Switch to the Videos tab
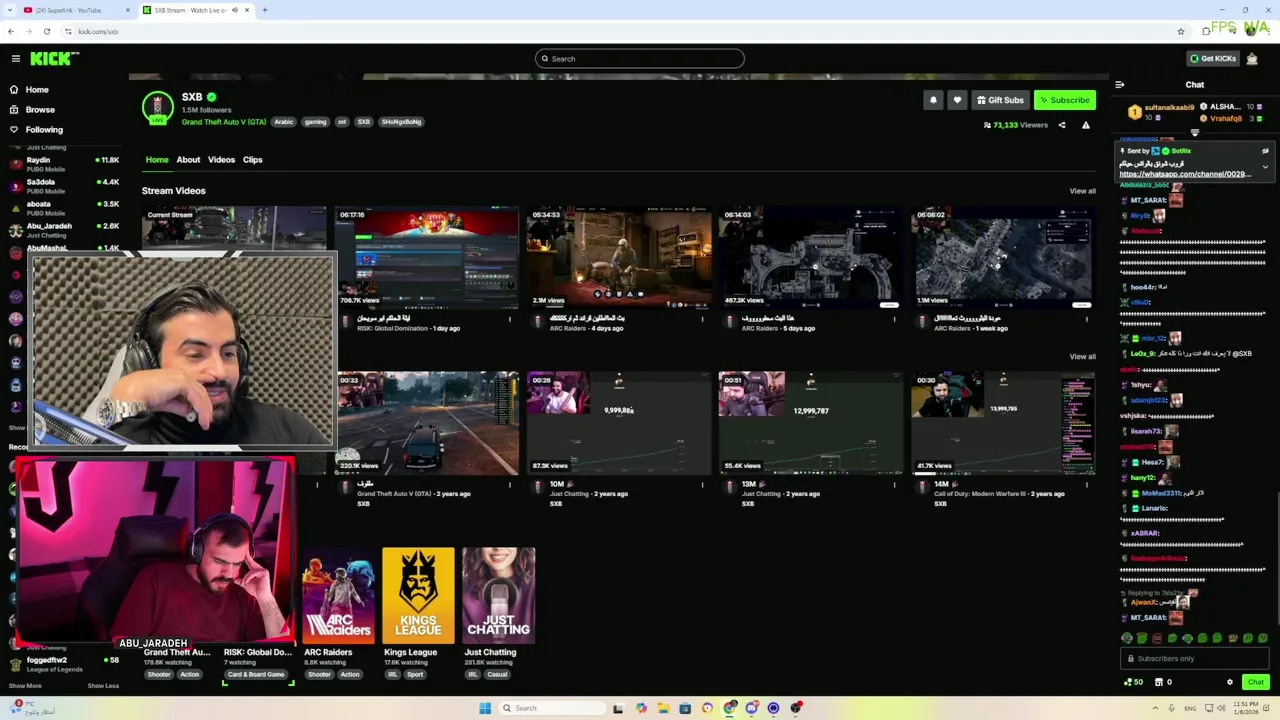This screenshot has height=720, width=1280. tap(221, 160)
